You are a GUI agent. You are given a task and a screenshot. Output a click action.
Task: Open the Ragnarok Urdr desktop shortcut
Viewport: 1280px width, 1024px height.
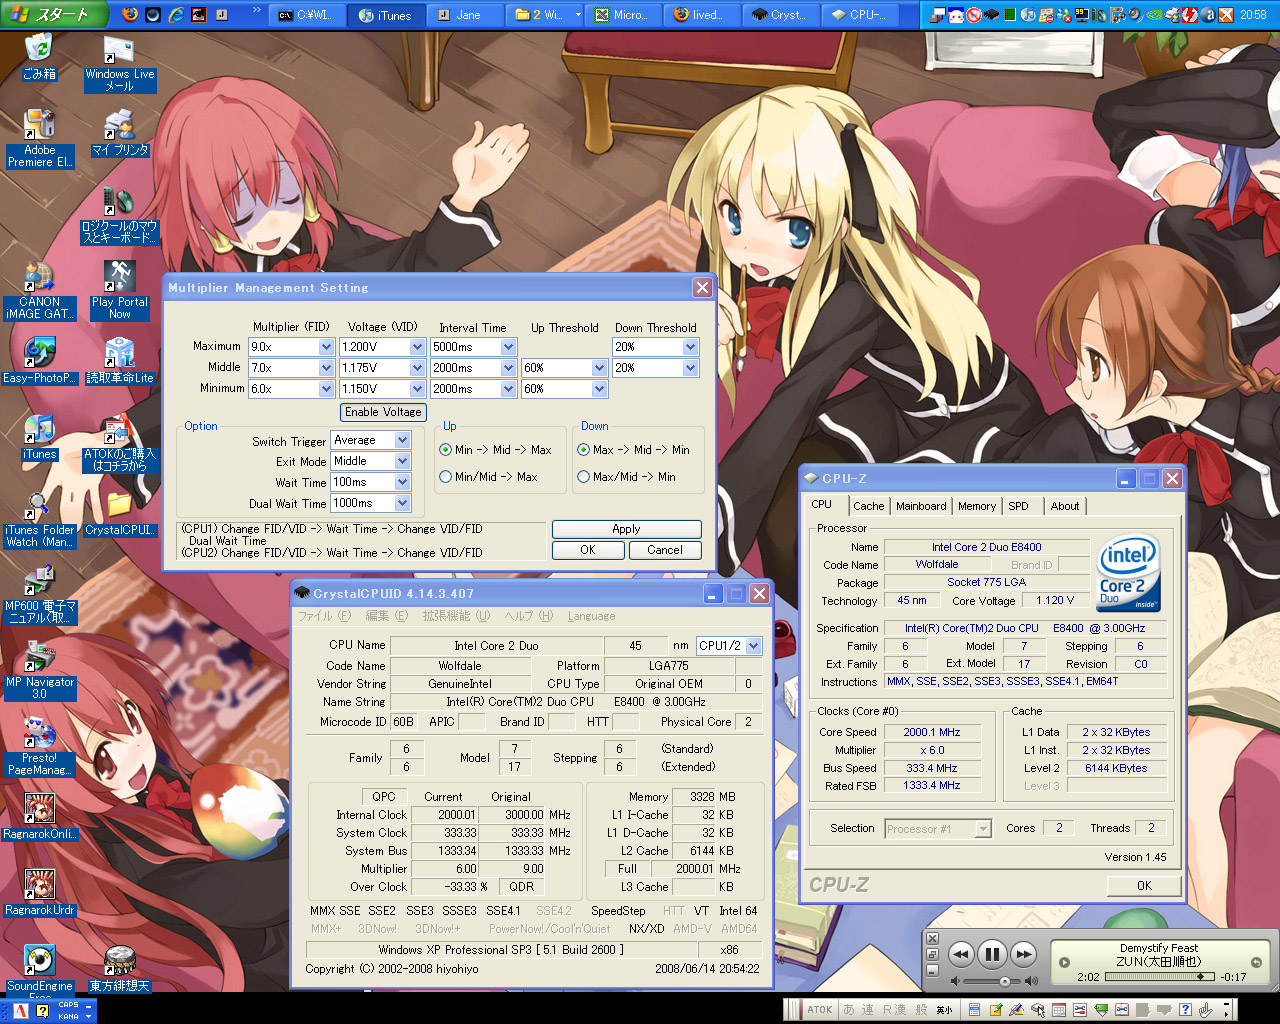pos(39,892)
